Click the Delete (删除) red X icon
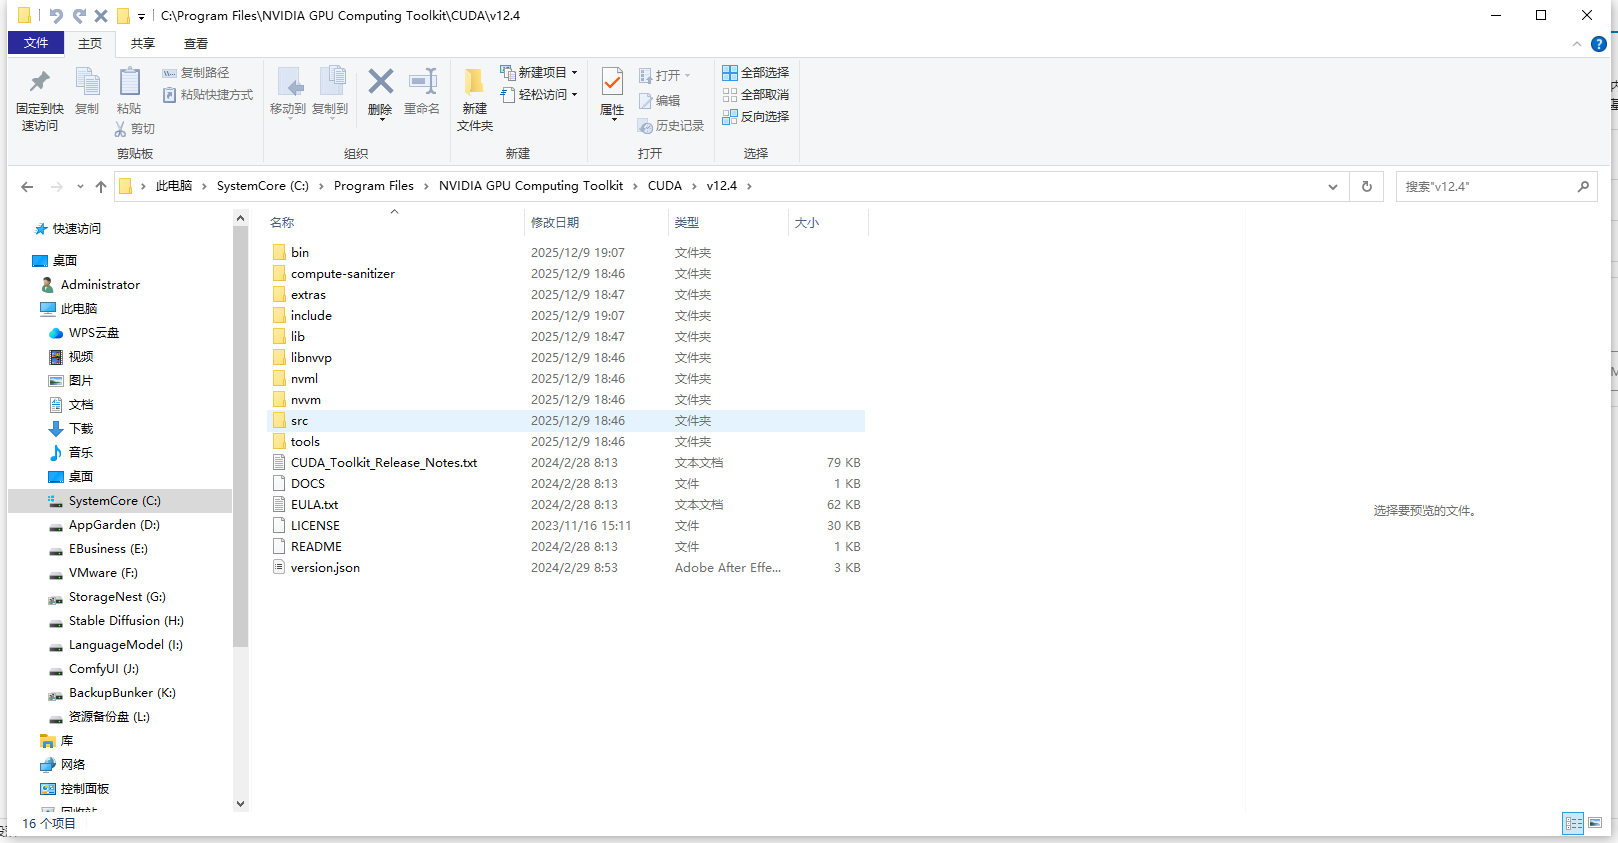 pyautogui.click(x=380, y=82)
